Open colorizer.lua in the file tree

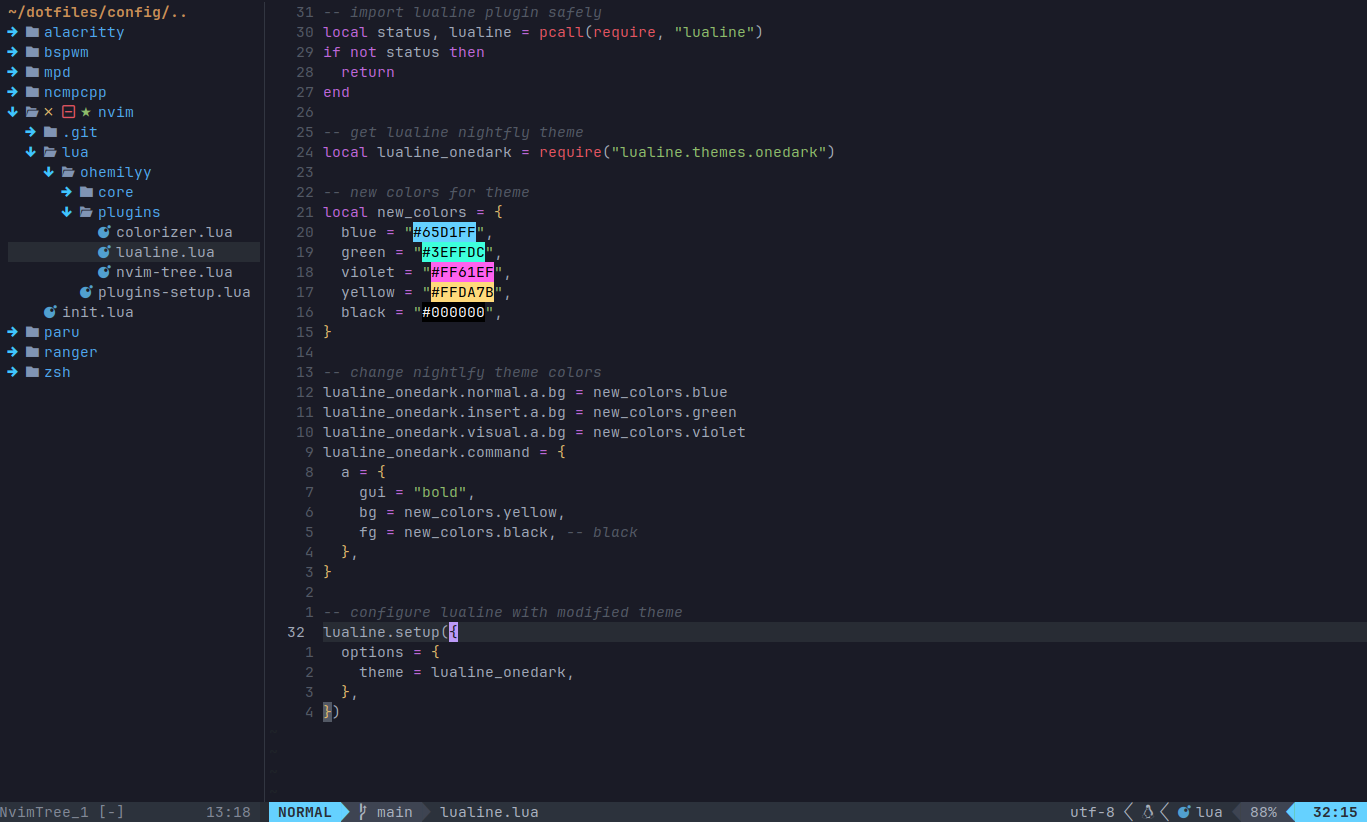click(174, 232)
